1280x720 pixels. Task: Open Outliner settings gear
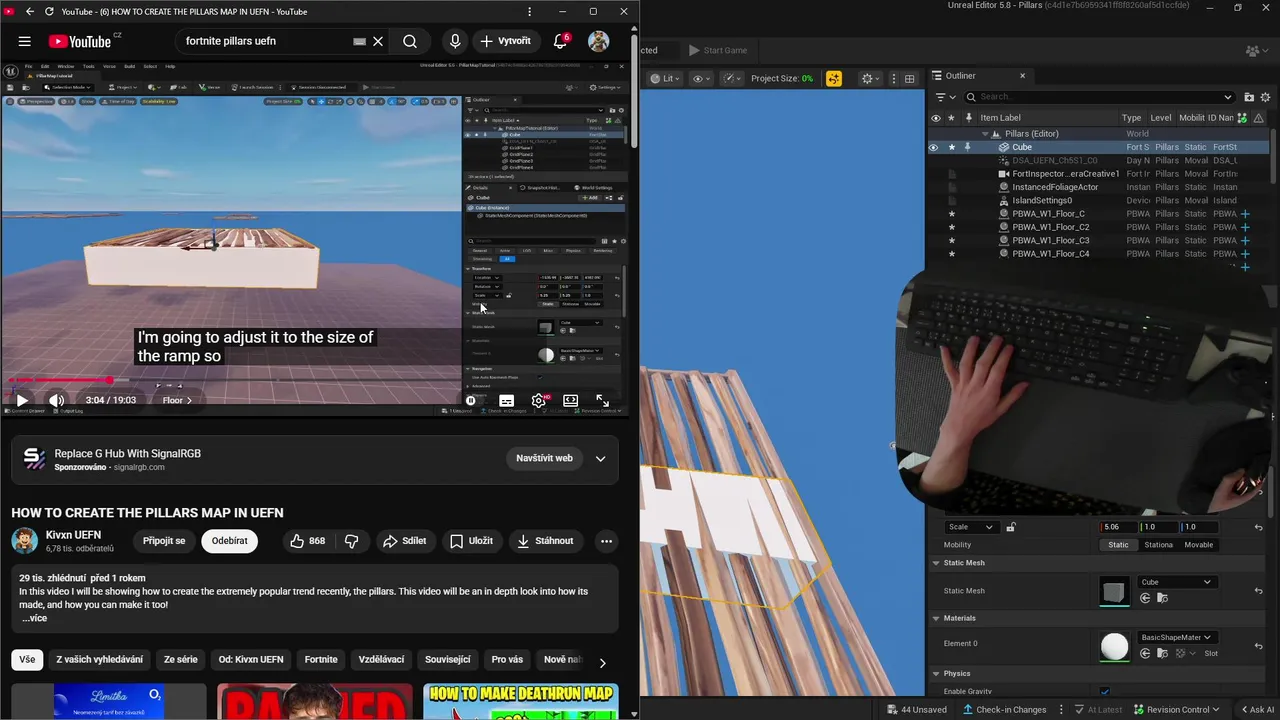[x=1266, y=97]
